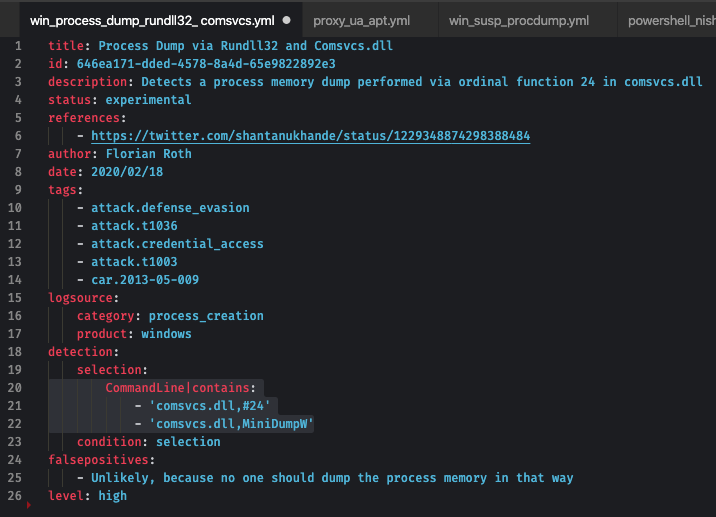Click the tag 'attack.defense_evasion'
This screenshot has width=716, height=517.
pyautogui.click(x=170, y=208)
